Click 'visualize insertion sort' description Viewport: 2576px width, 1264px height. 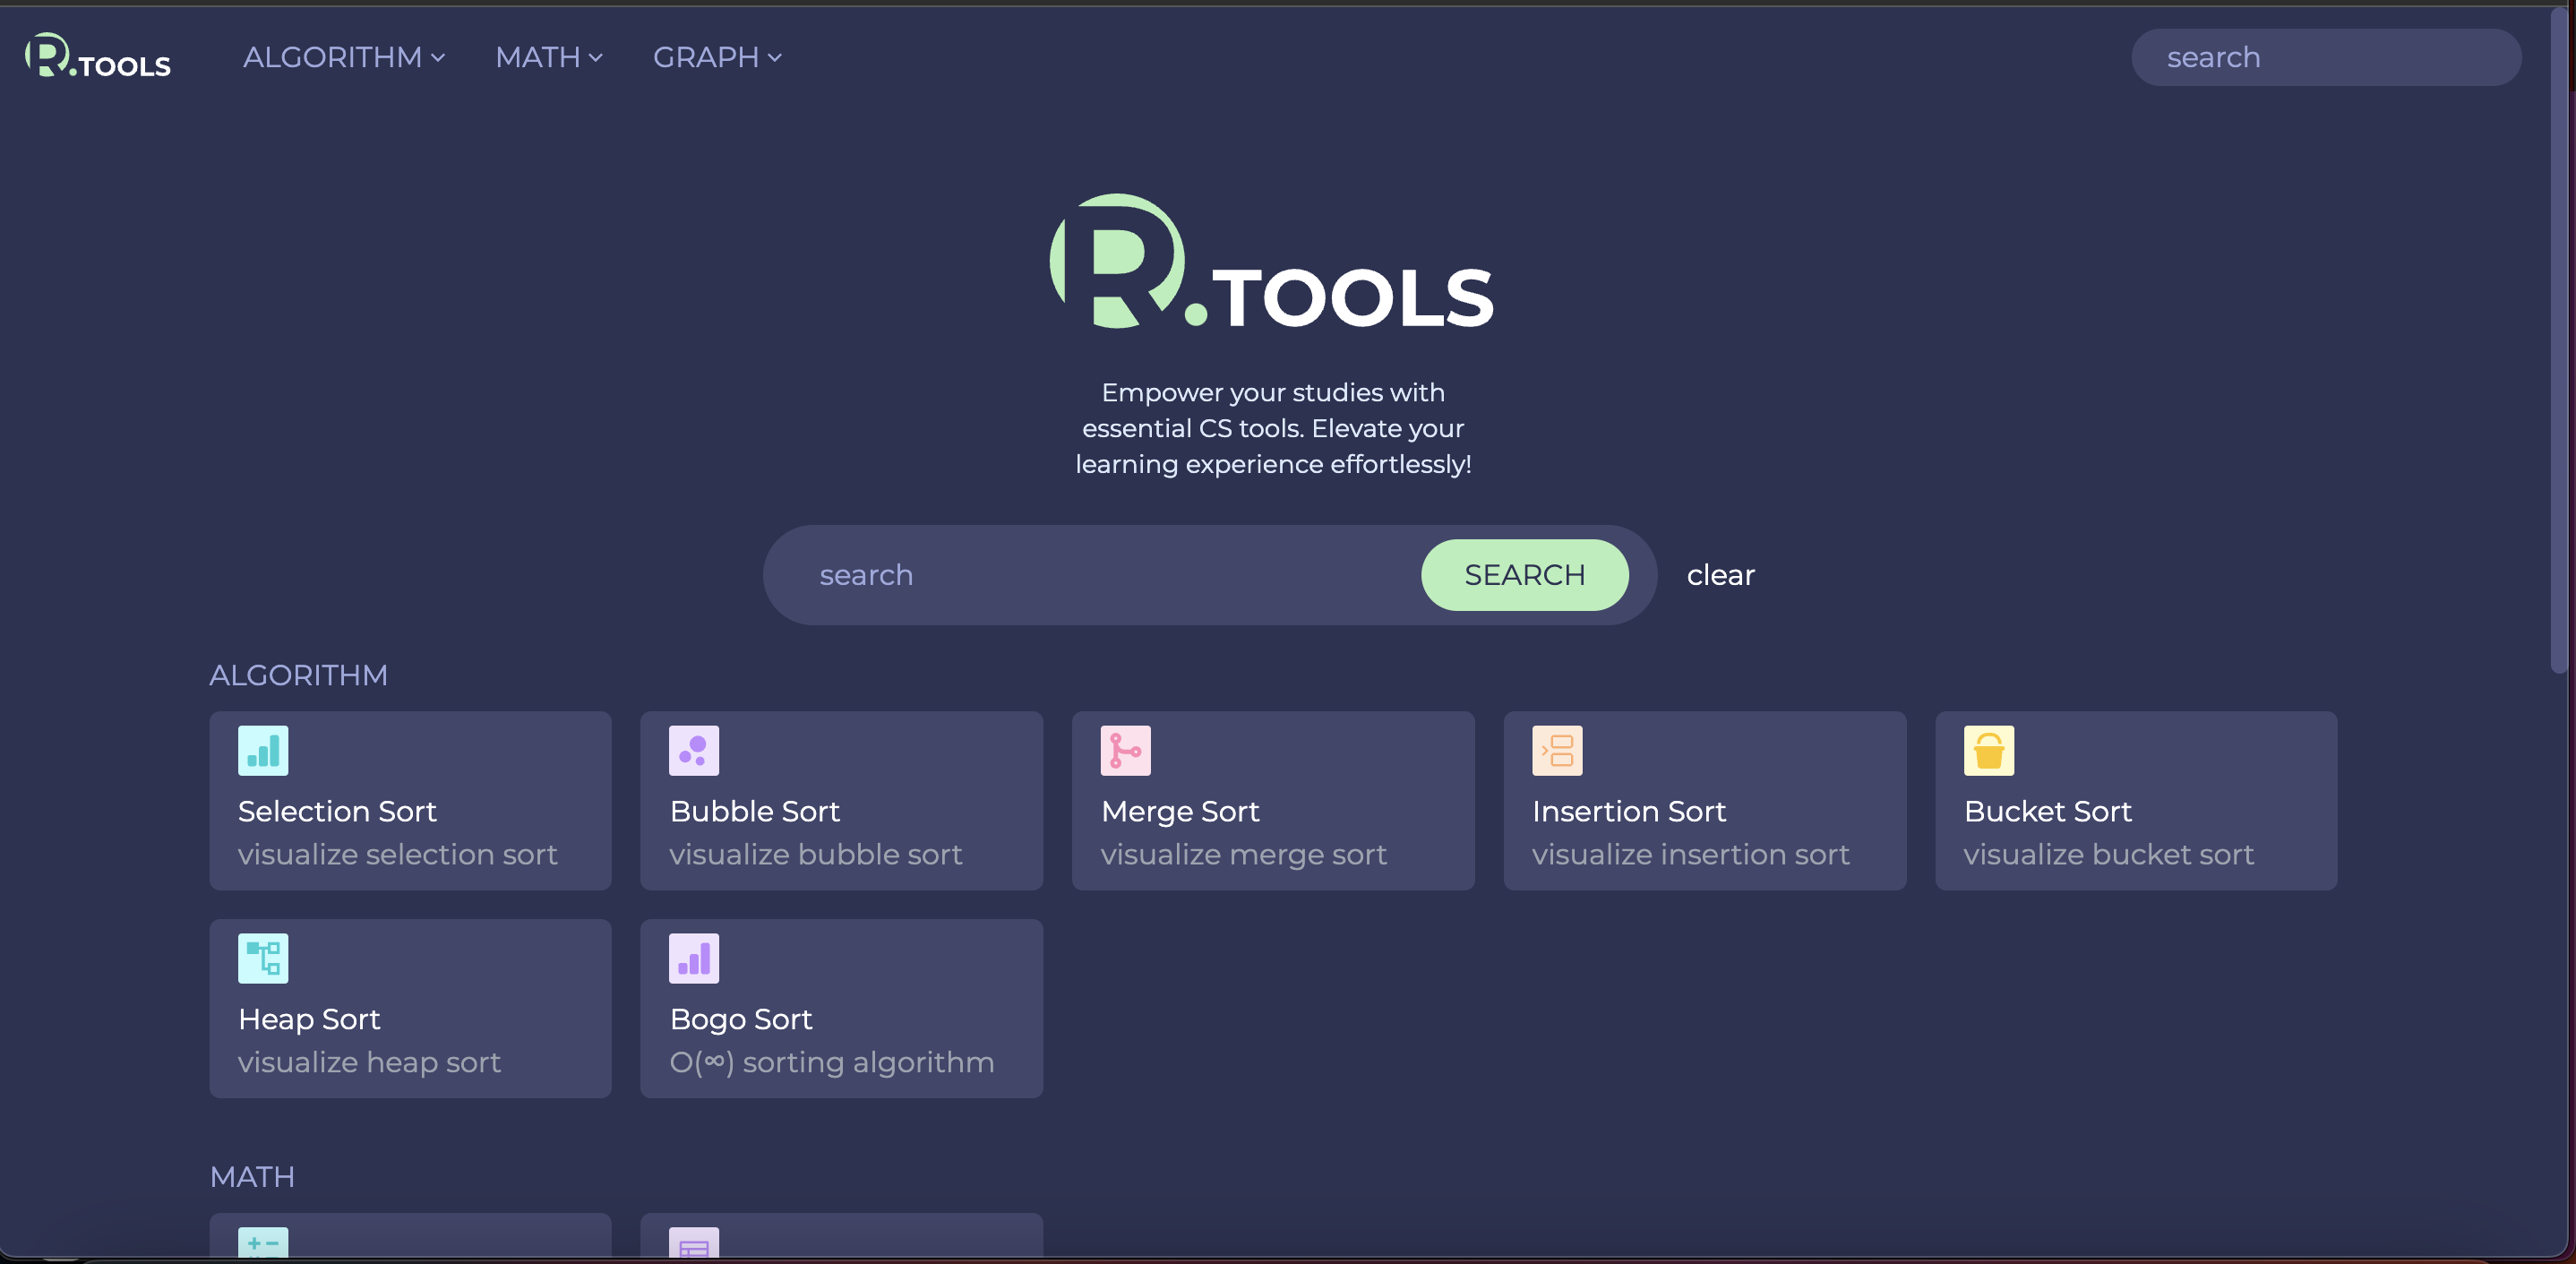point(1691,854)
